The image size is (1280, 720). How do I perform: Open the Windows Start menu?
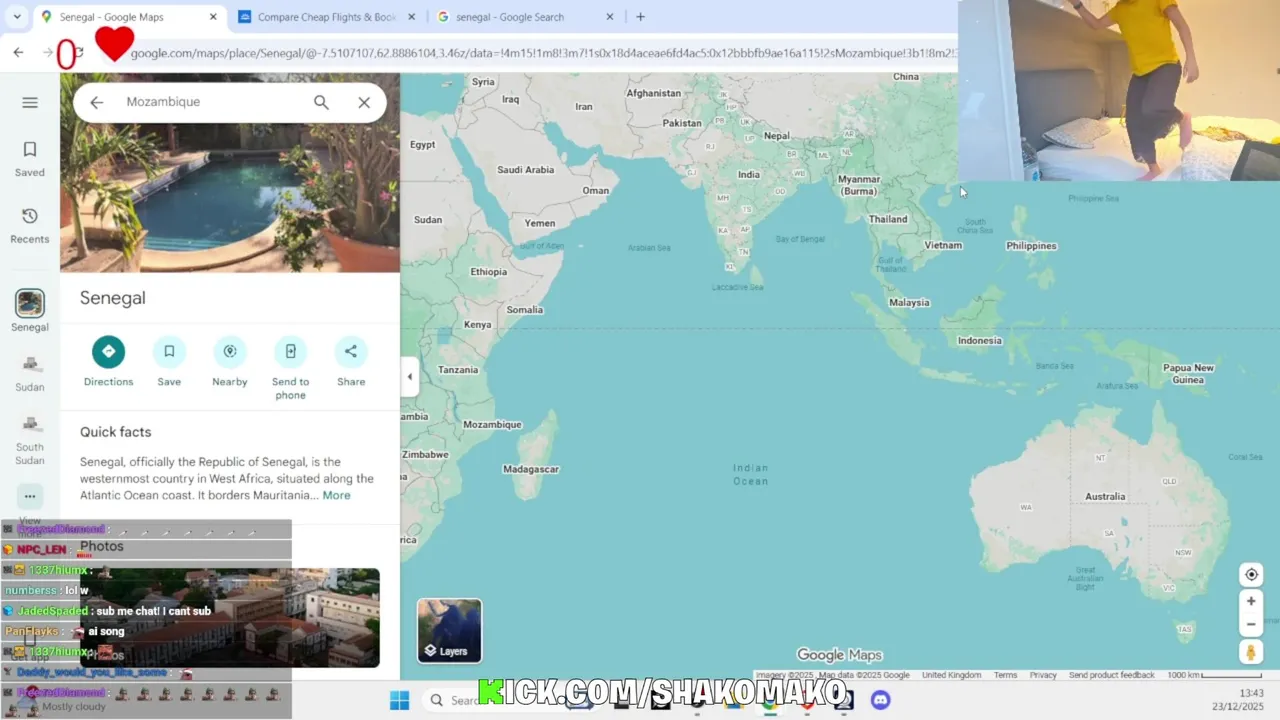coord(399,700)
